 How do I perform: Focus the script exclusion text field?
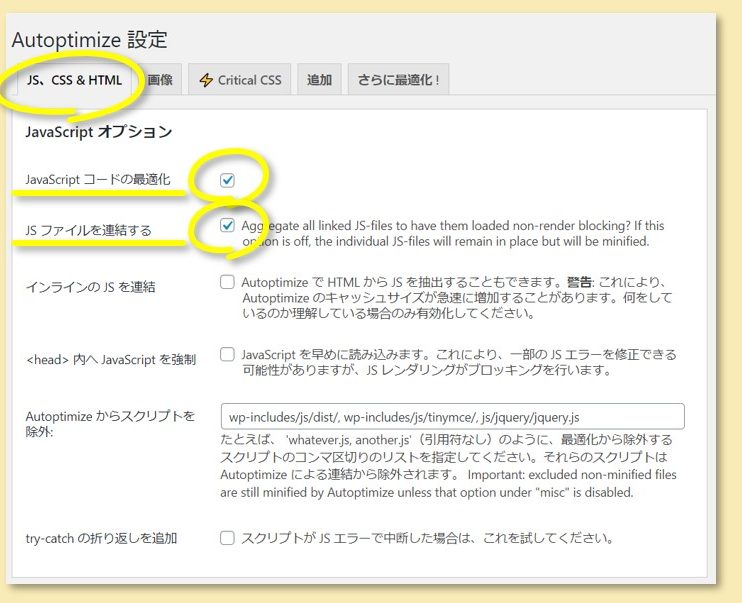pyautogui.click(x=452, y=417)
